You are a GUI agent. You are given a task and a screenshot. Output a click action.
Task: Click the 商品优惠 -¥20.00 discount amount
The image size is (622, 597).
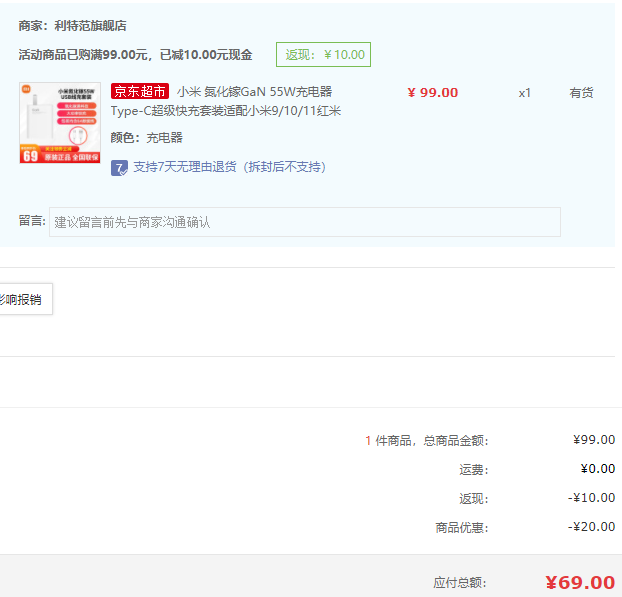pos(592,527)
